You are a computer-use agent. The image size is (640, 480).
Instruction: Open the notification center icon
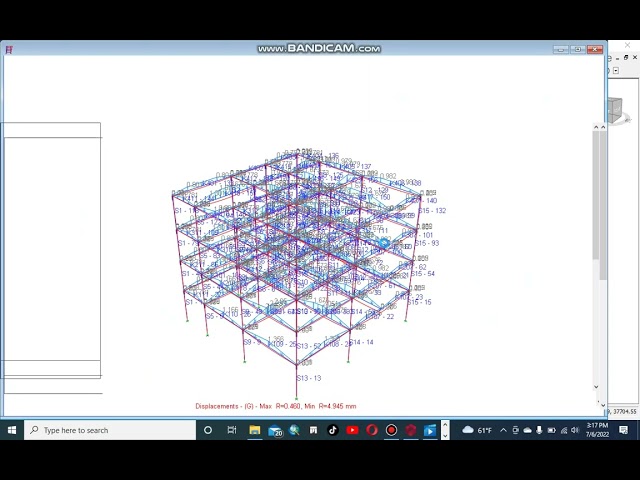pos(623,430)
